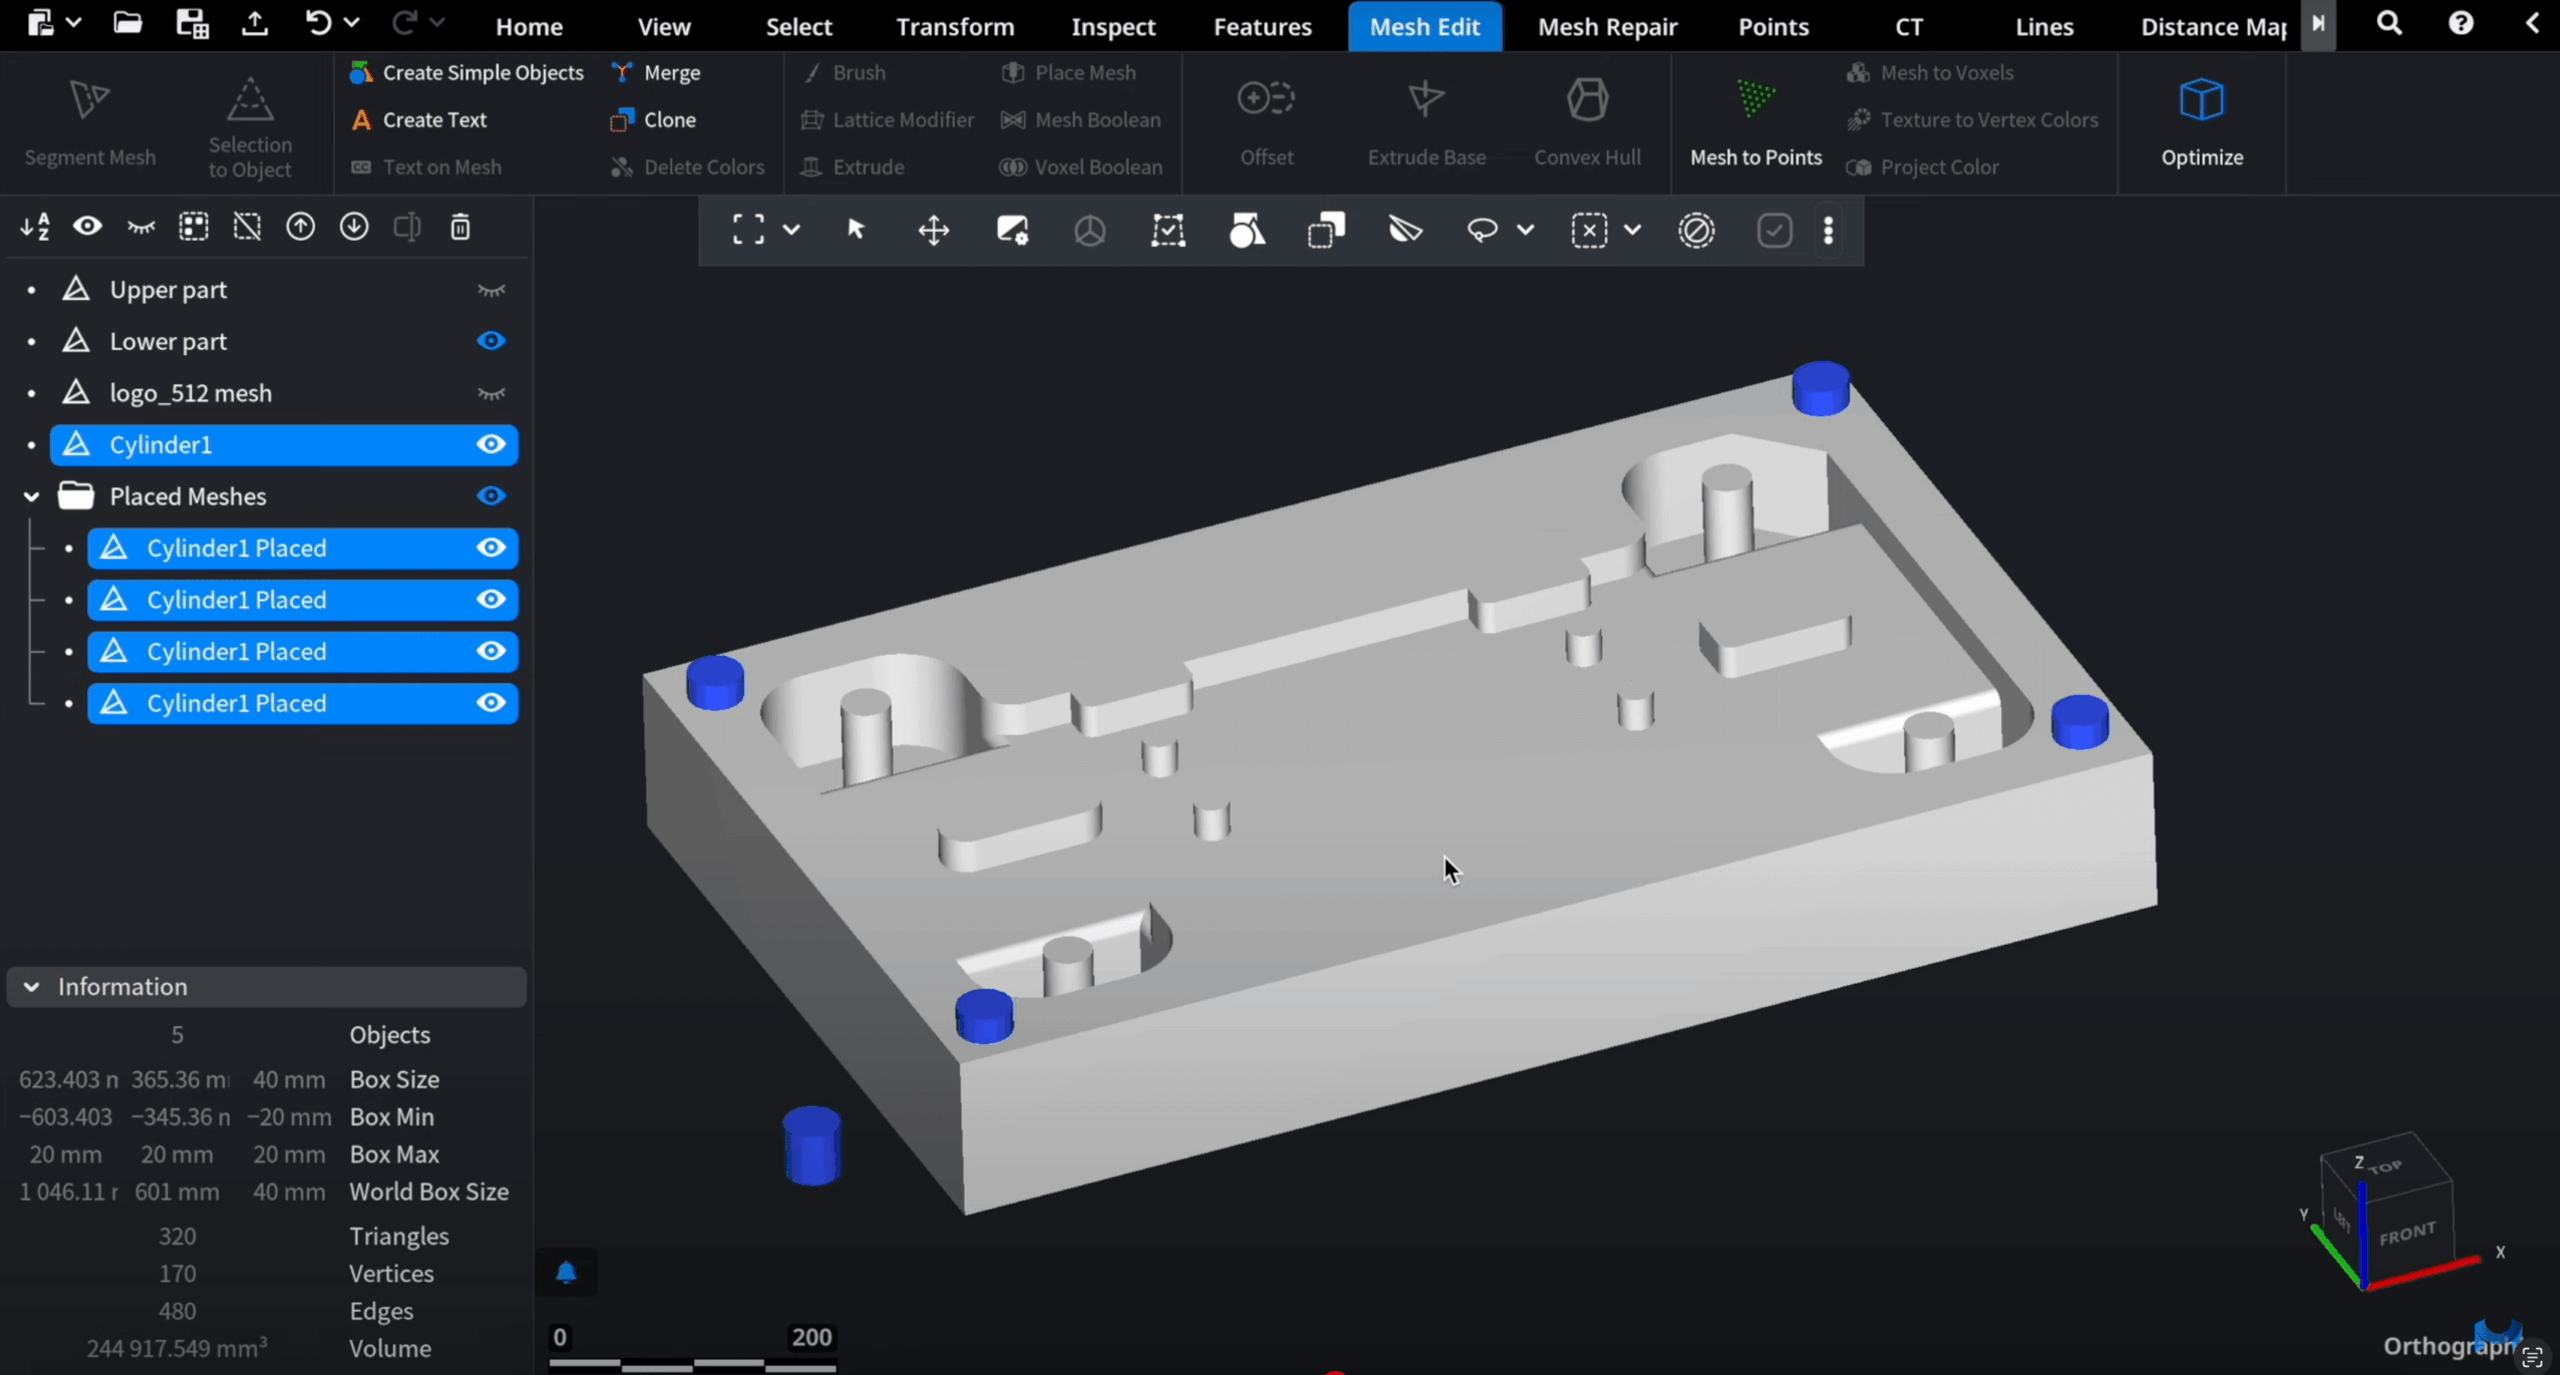
Task: Click the undo arrow icon
Action: tap(318, 24)
